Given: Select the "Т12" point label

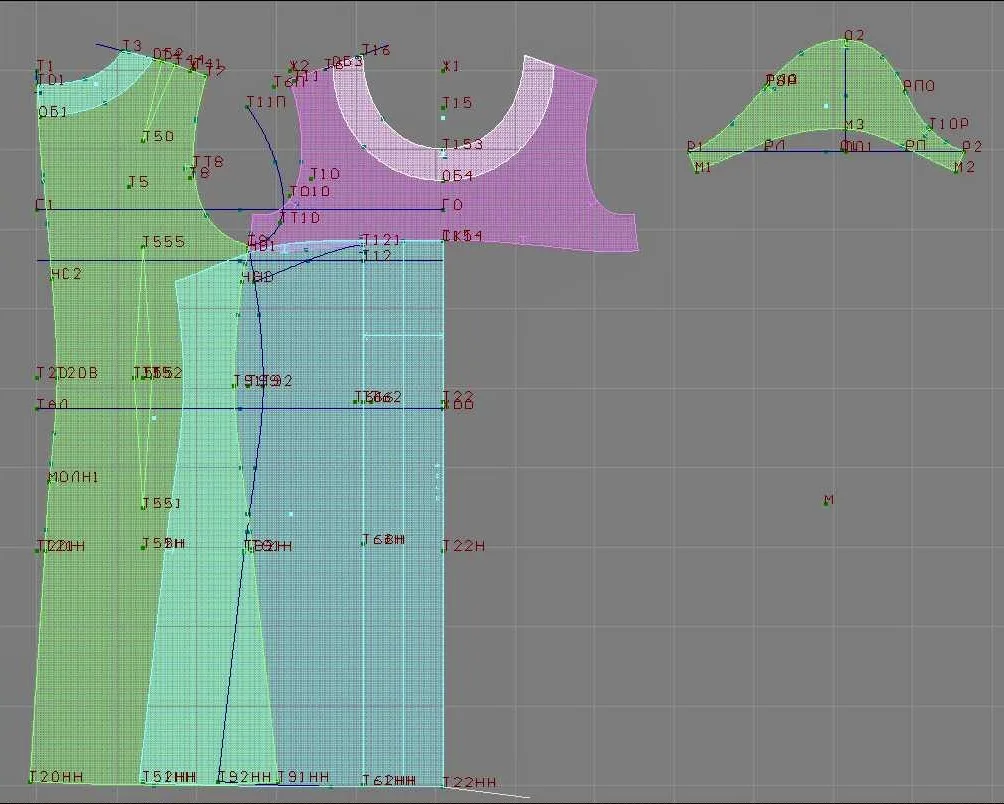Looking at the screenshot, I should coord(377,255).
